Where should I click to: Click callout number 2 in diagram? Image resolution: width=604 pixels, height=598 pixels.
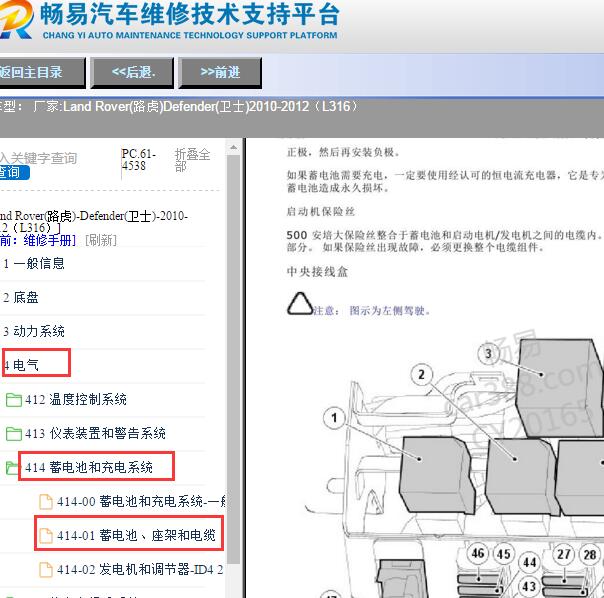coord(421,374)
